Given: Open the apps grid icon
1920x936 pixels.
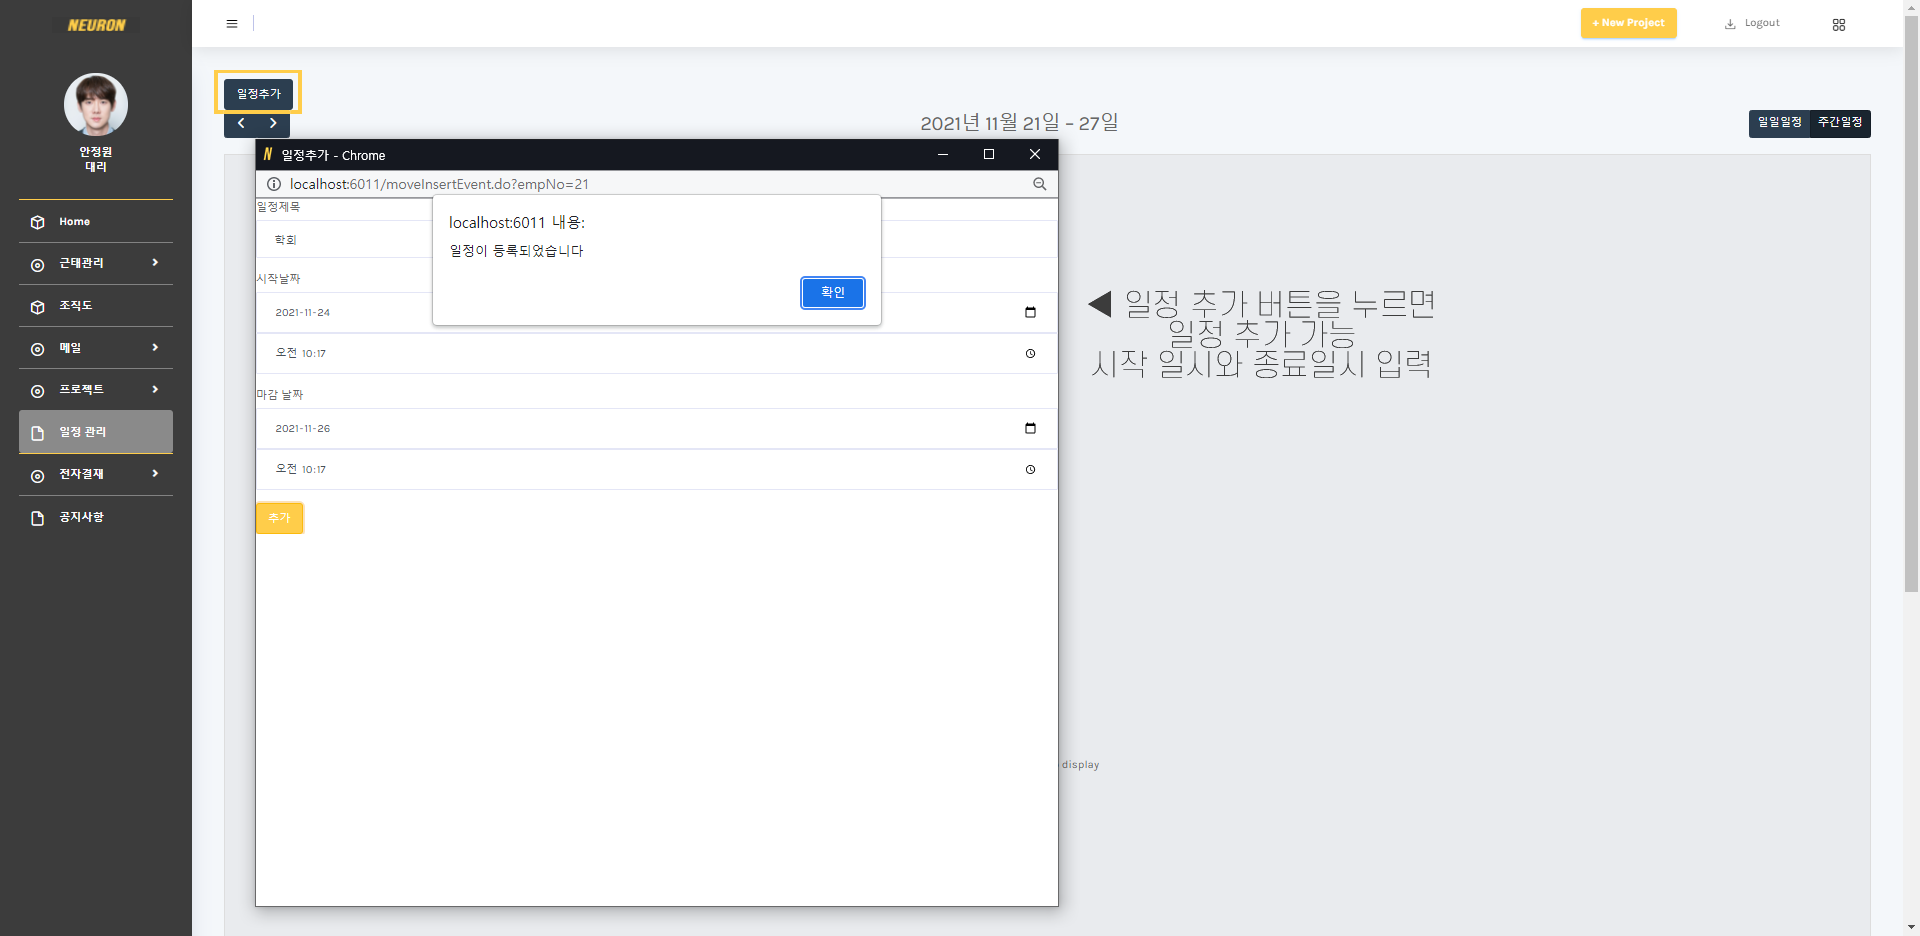Looking at the screenshot, I should tap(1839, 25).
